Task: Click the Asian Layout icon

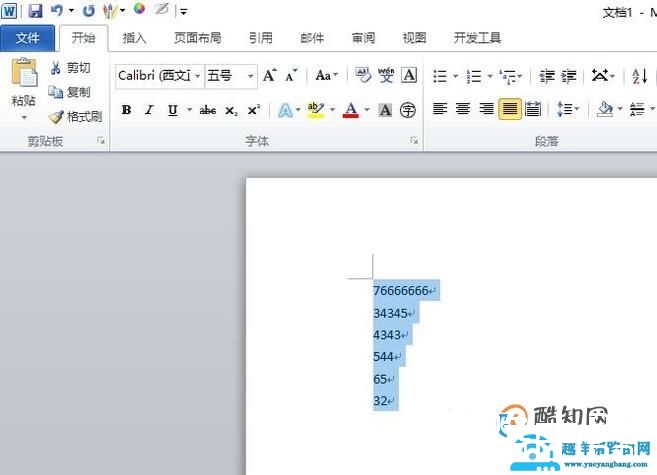Action: [600, 76]
